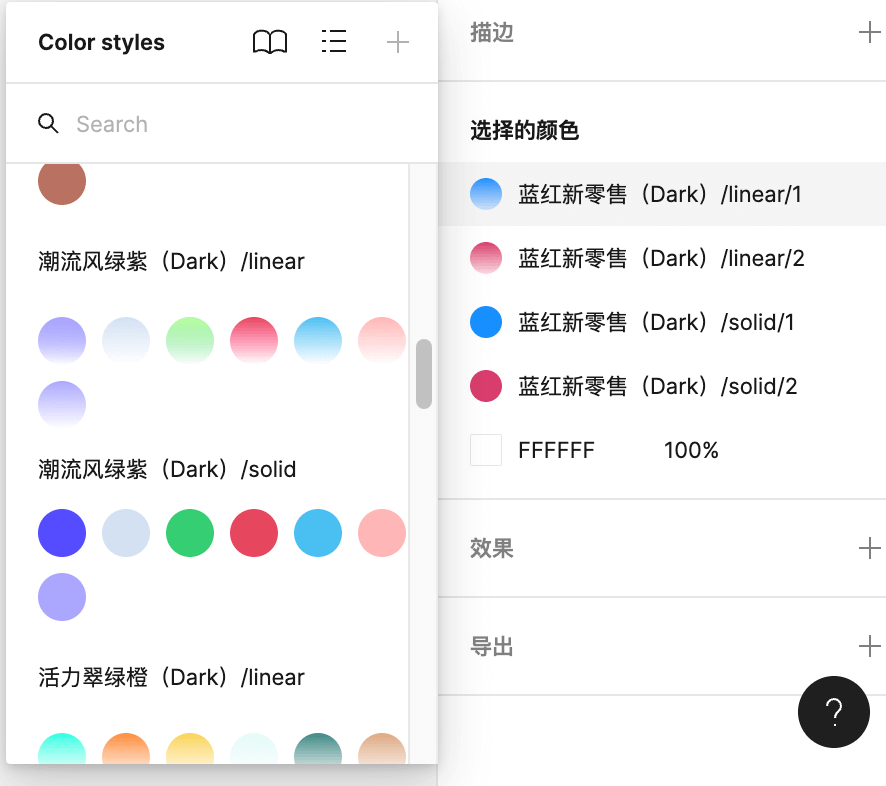Toggle list view in Color styles
The height and width of the screenshot is (786, 886).
[334, 42]
